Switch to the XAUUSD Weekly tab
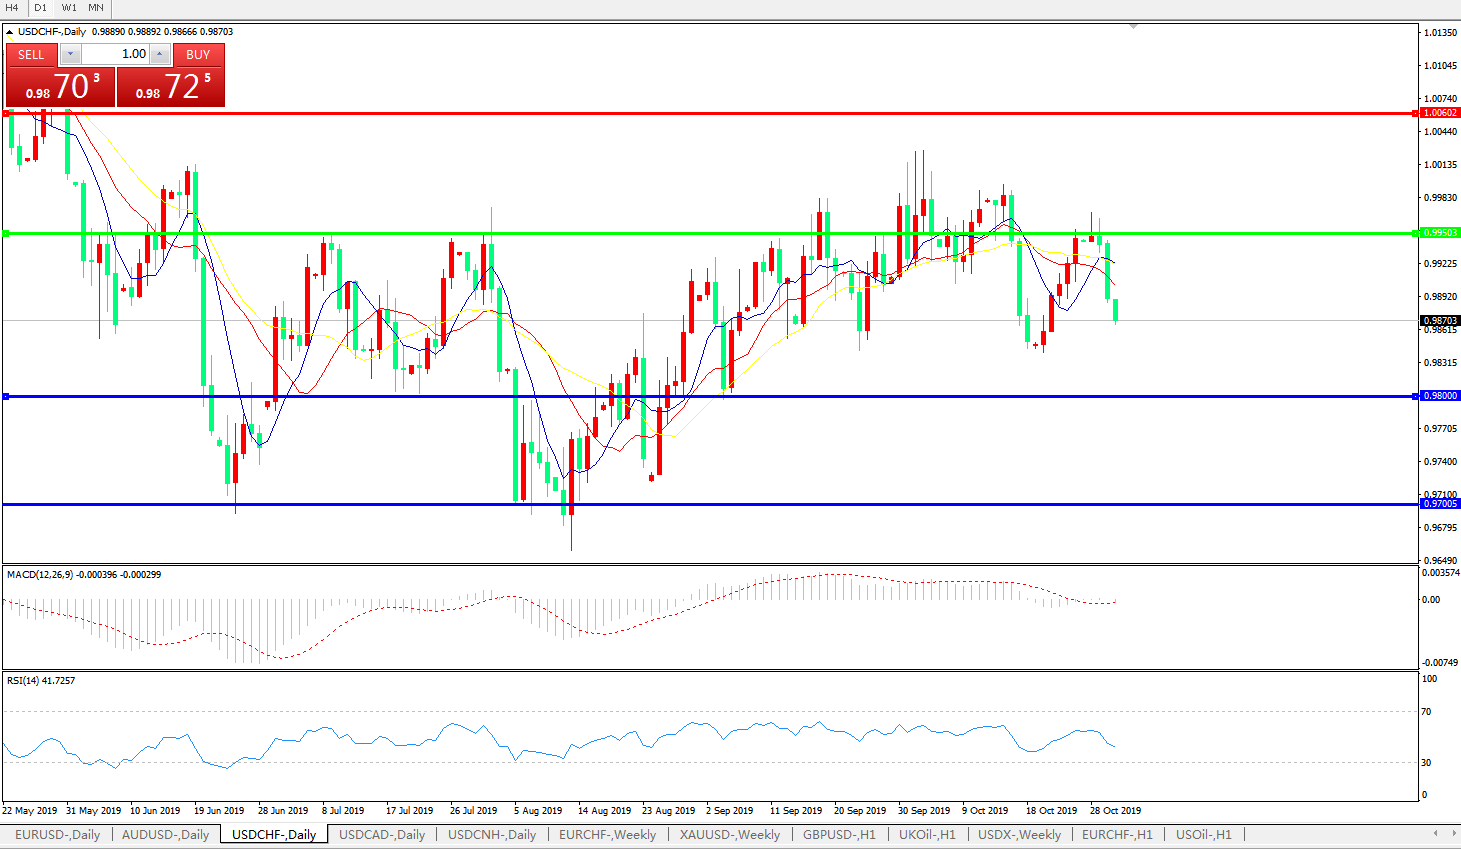This screenshot has height=849, width=1461. pyautogui.click(x=729, y=834)
